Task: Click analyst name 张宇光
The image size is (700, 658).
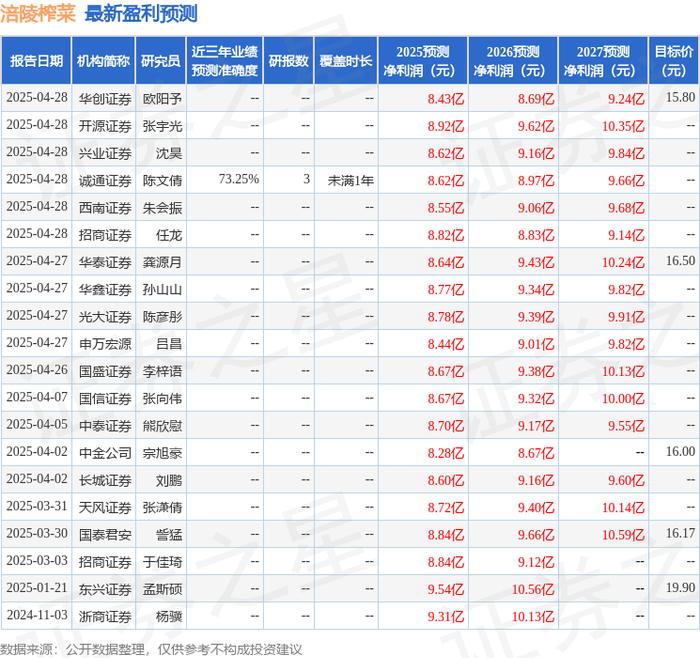Action: [x=162, y=126]
